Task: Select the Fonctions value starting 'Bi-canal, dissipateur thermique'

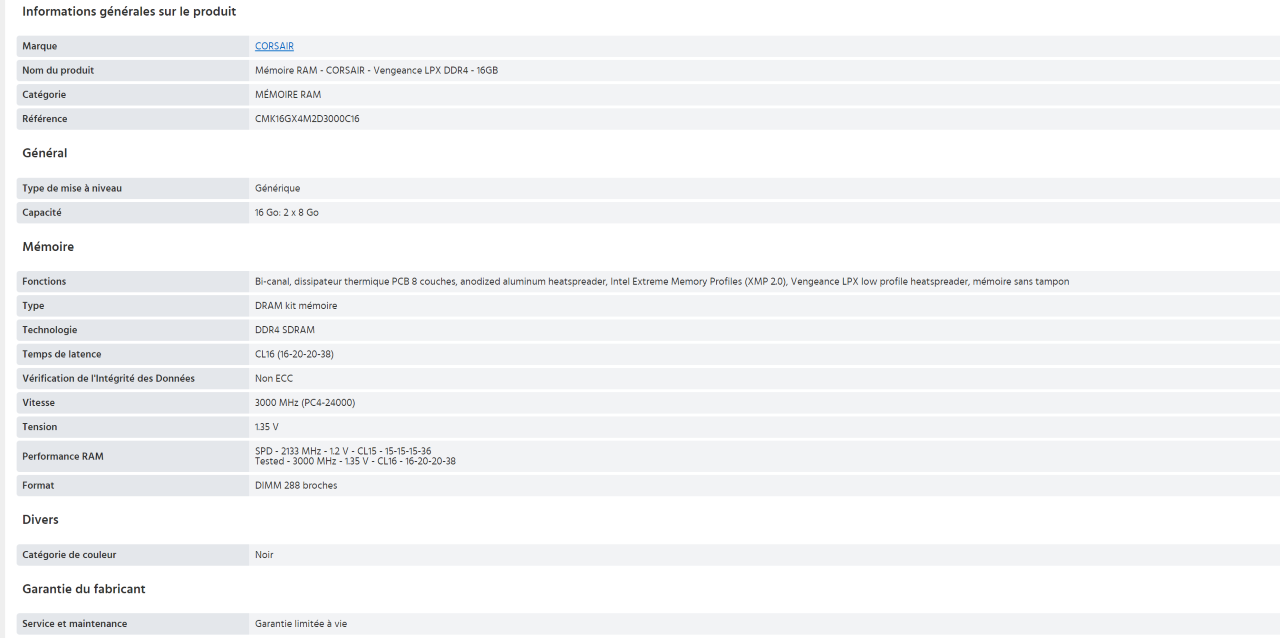Action: tap(662, 281)
